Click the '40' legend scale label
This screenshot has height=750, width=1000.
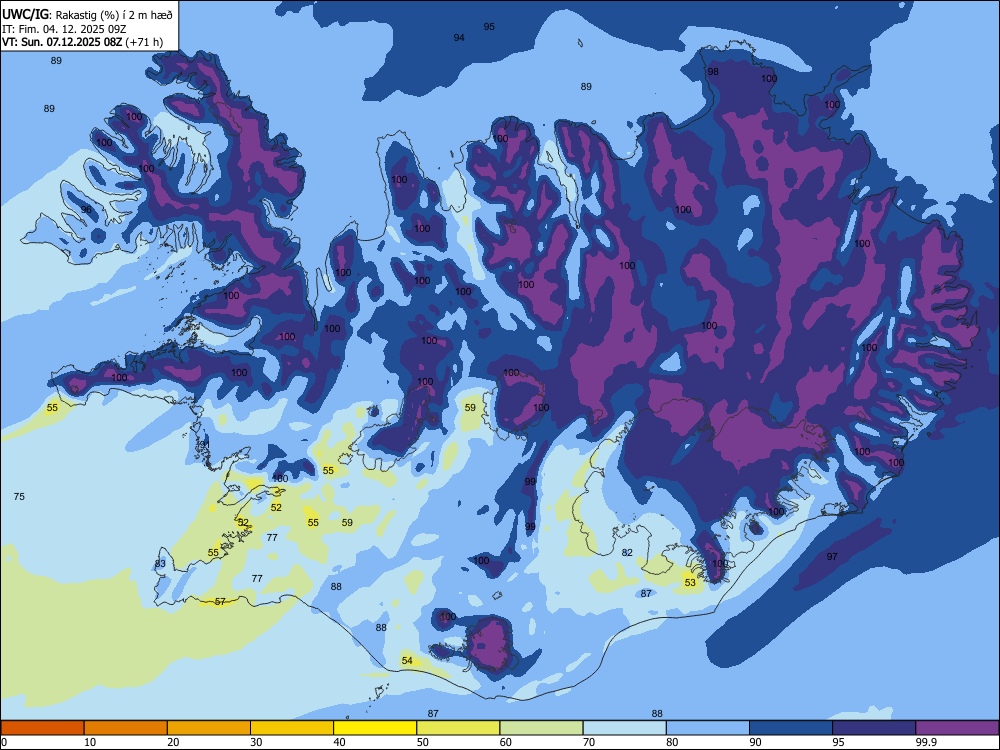(x=339, y=742)
